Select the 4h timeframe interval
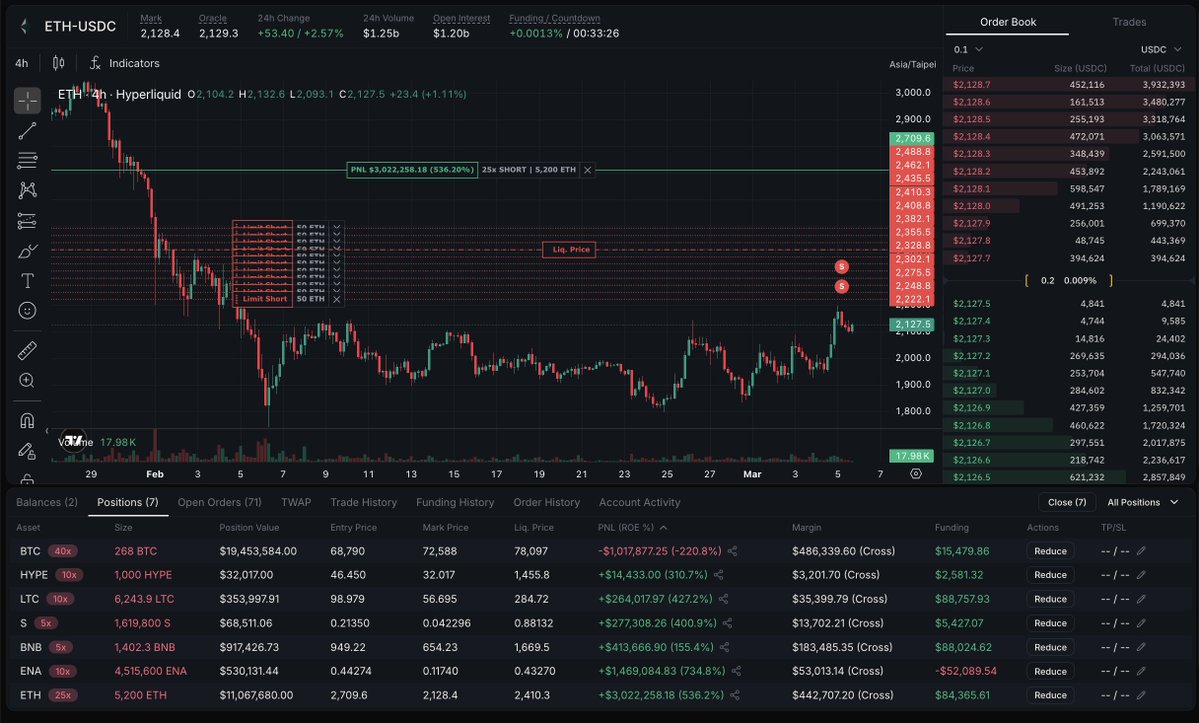The image size is (1199, 723). 21,63
